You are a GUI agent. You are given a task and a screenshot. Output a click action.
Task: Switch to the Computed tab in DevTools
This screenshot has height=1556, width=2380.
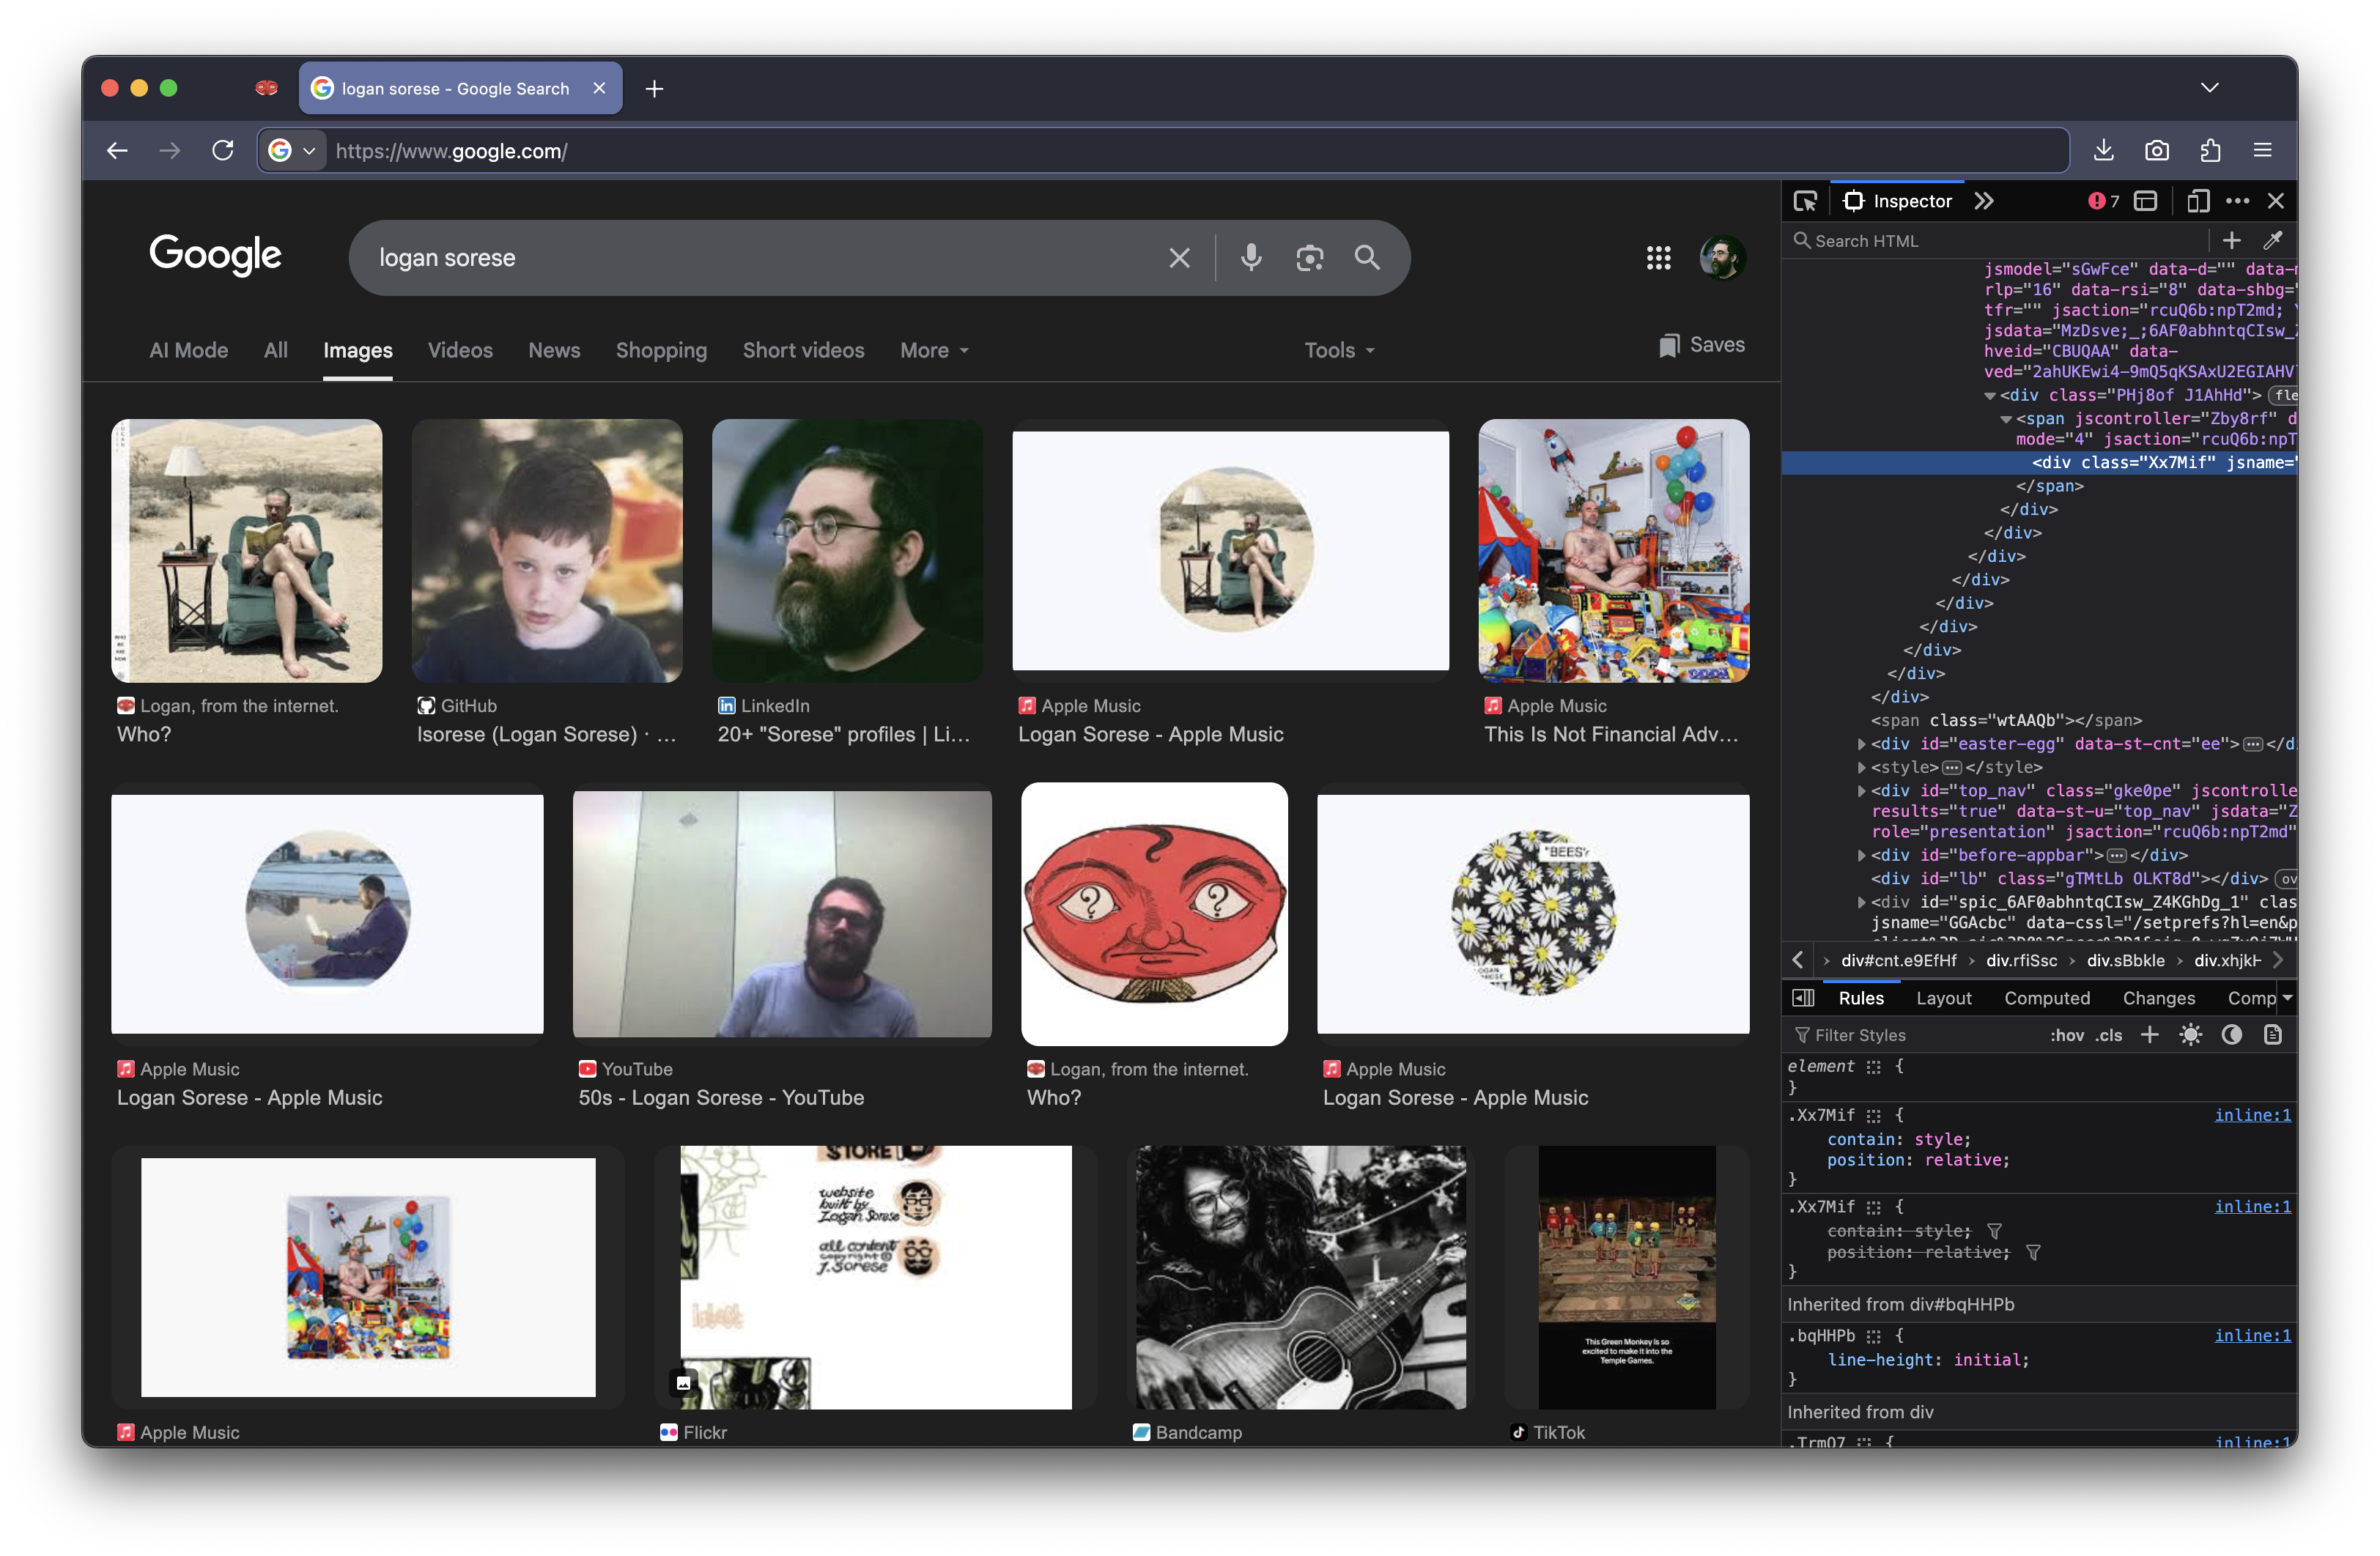(x=2047, y=997)
